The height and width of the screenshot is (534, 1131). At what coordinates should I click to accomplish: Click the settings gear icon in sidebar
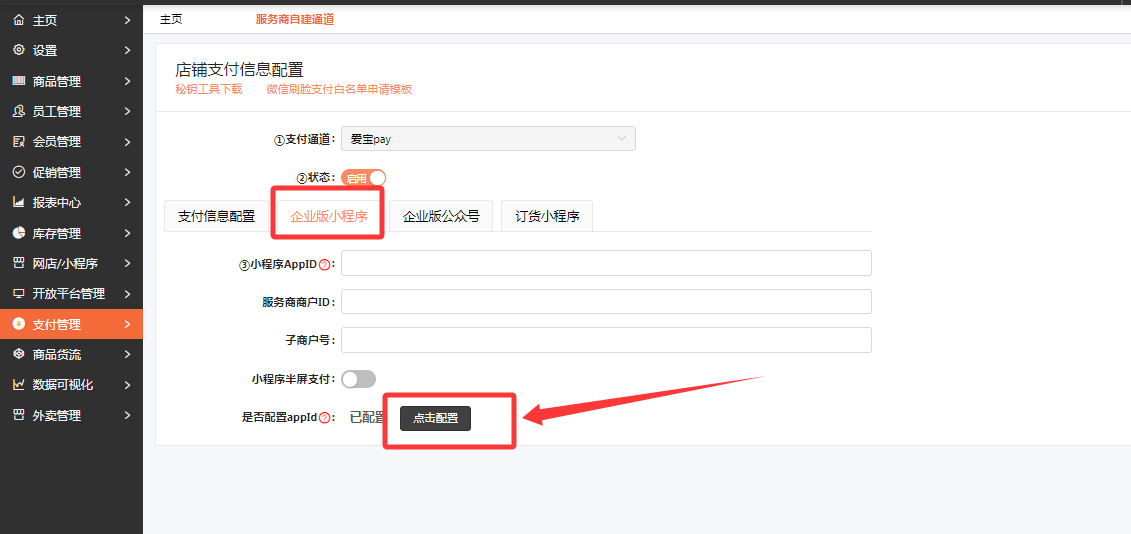18,50
